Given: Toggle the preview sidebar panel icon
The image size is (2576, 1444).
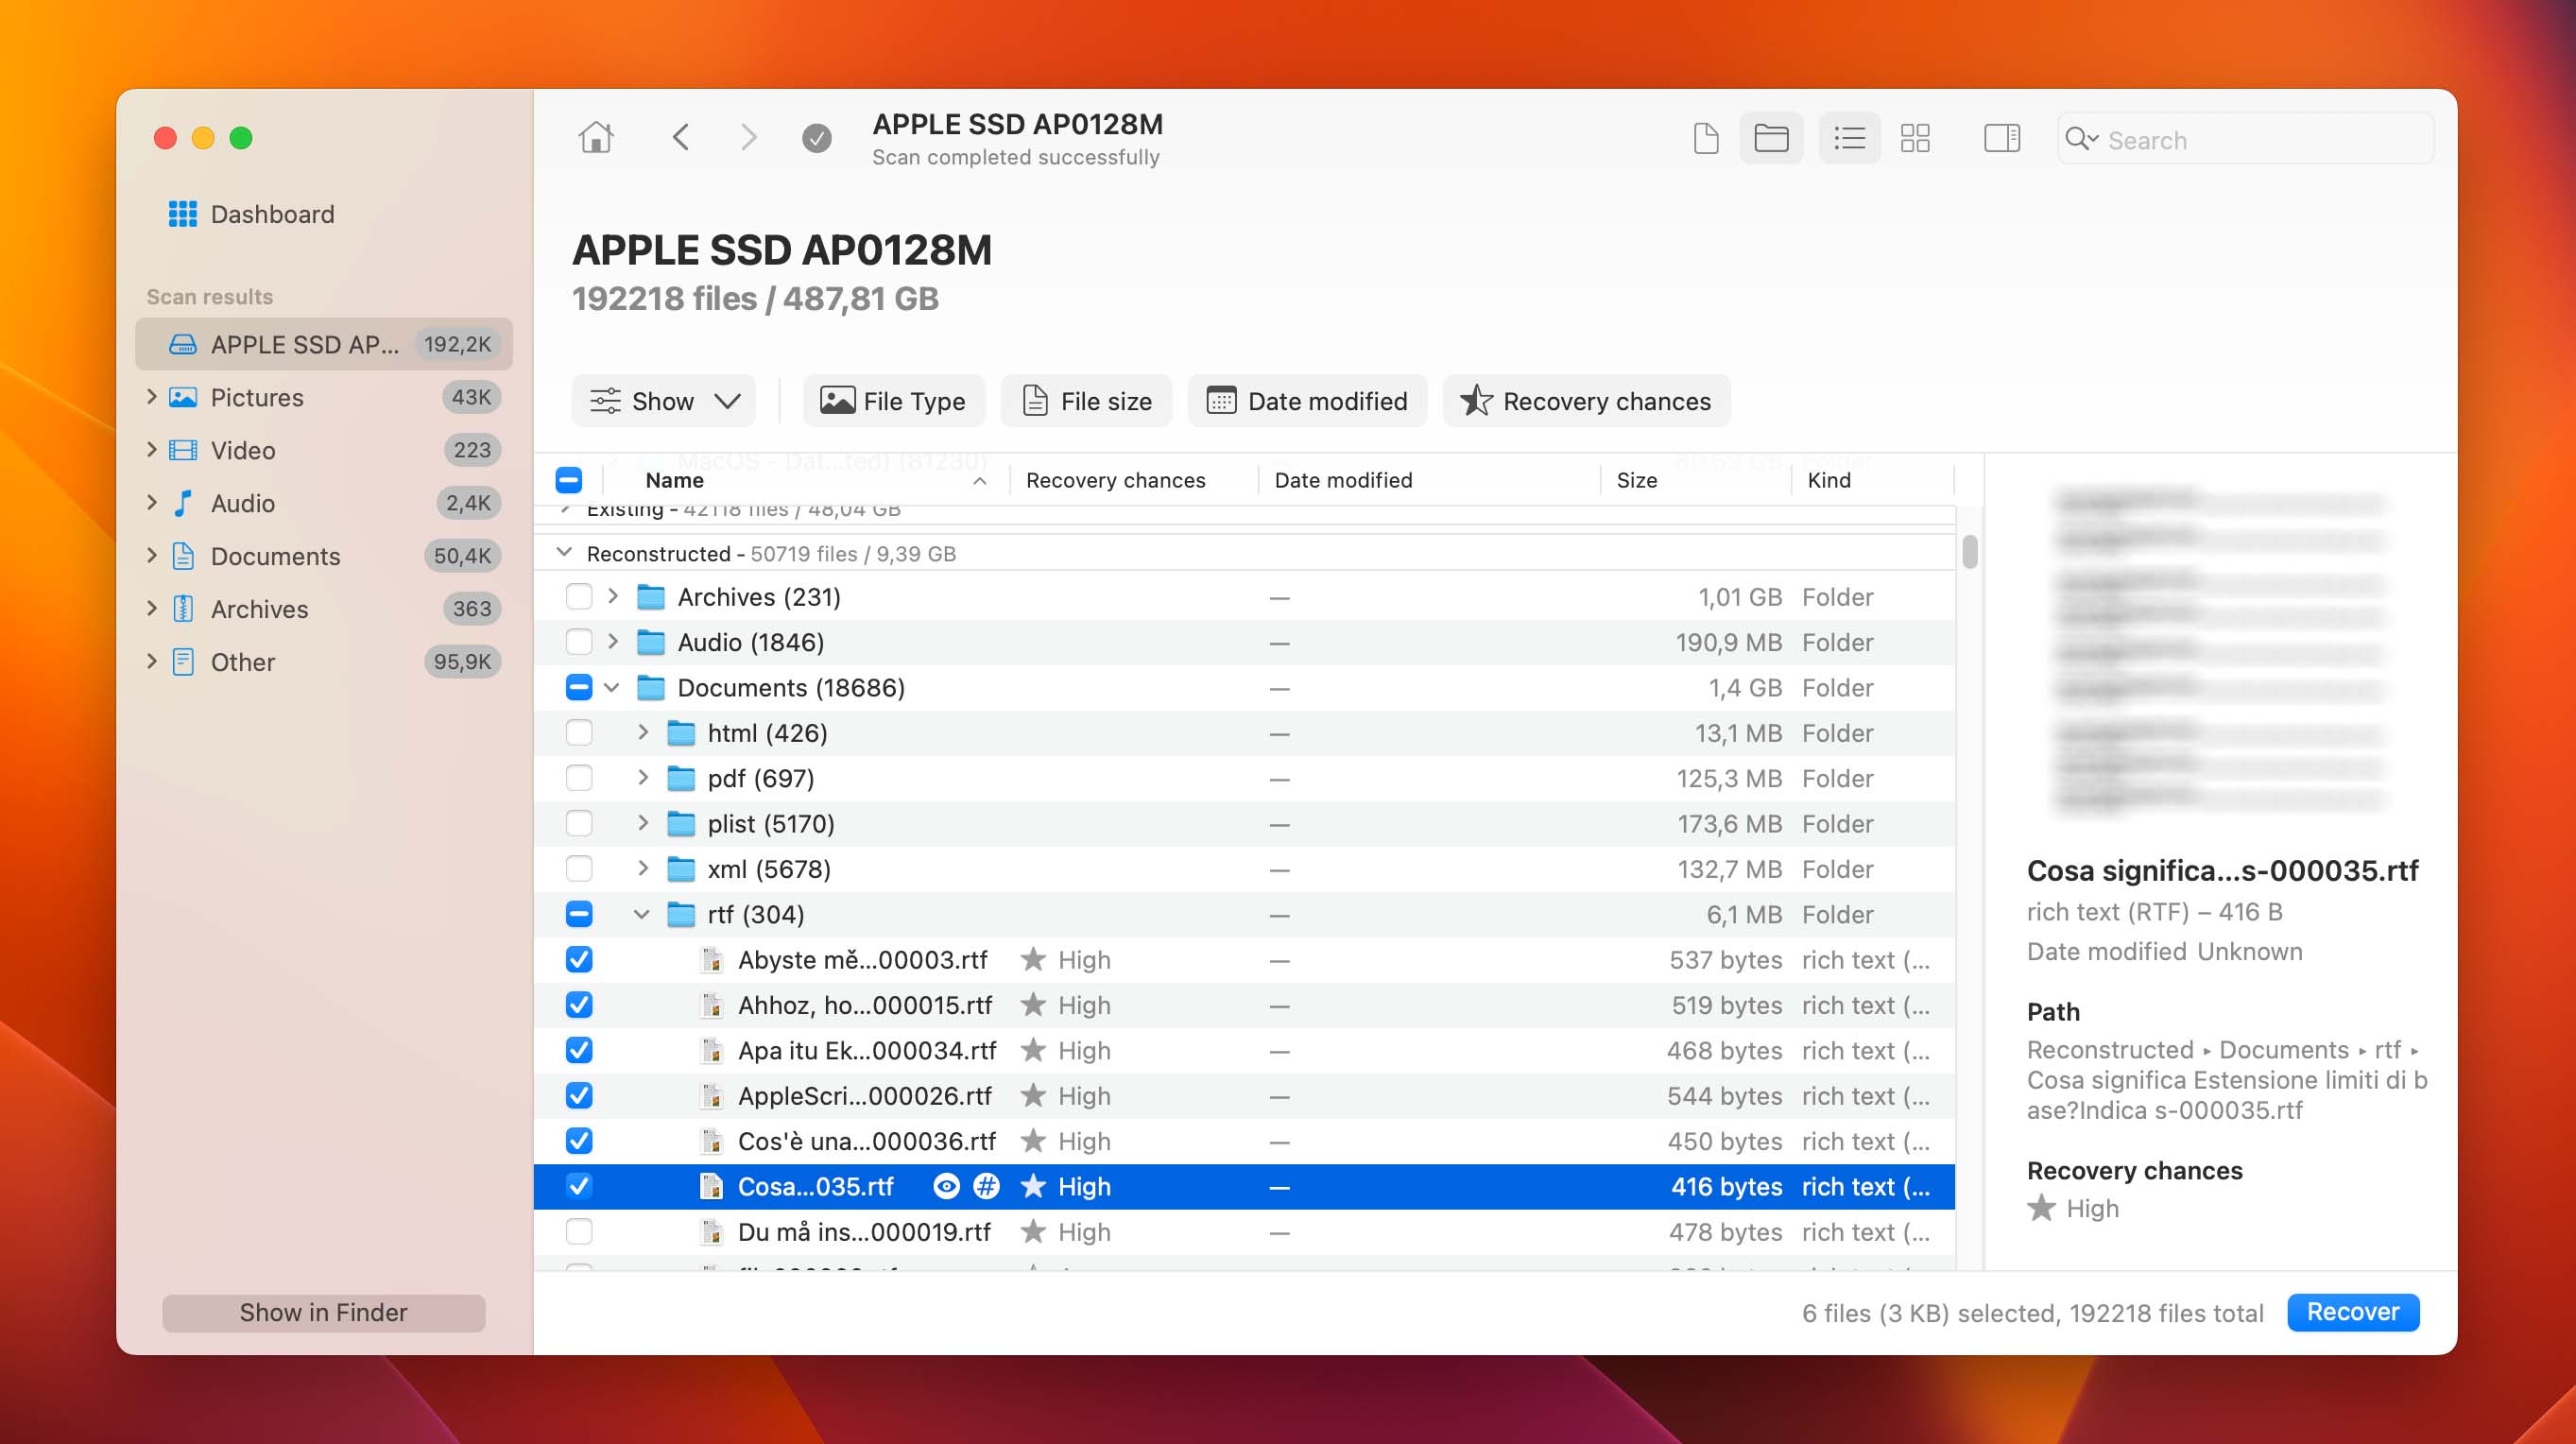Looking at the screenshot, I should [x=2002, y=138].
